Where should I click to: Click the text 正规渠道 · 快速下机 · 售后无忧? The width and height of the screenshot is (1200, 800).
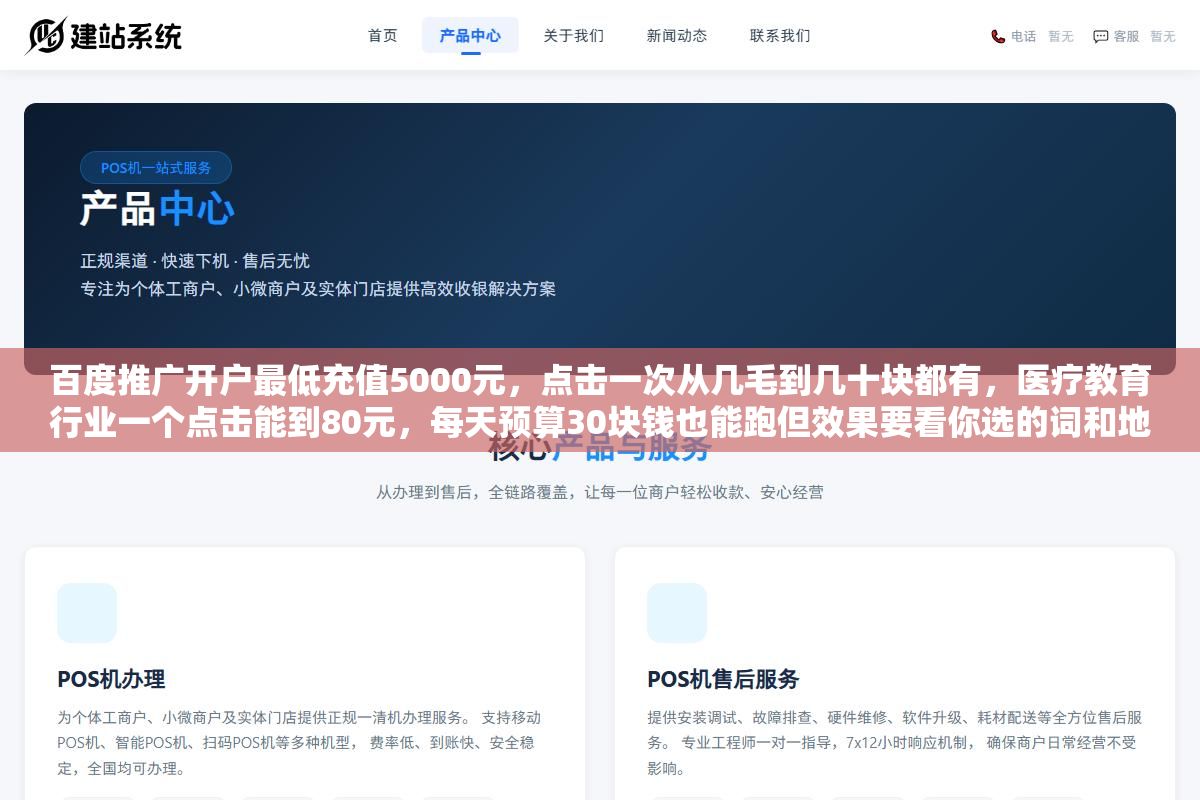click(x=195, y=261)
